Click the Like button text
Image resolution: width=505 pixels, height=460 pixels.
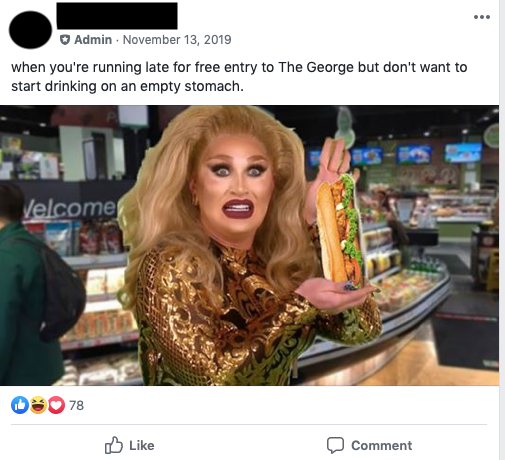(x=142, y=446)
